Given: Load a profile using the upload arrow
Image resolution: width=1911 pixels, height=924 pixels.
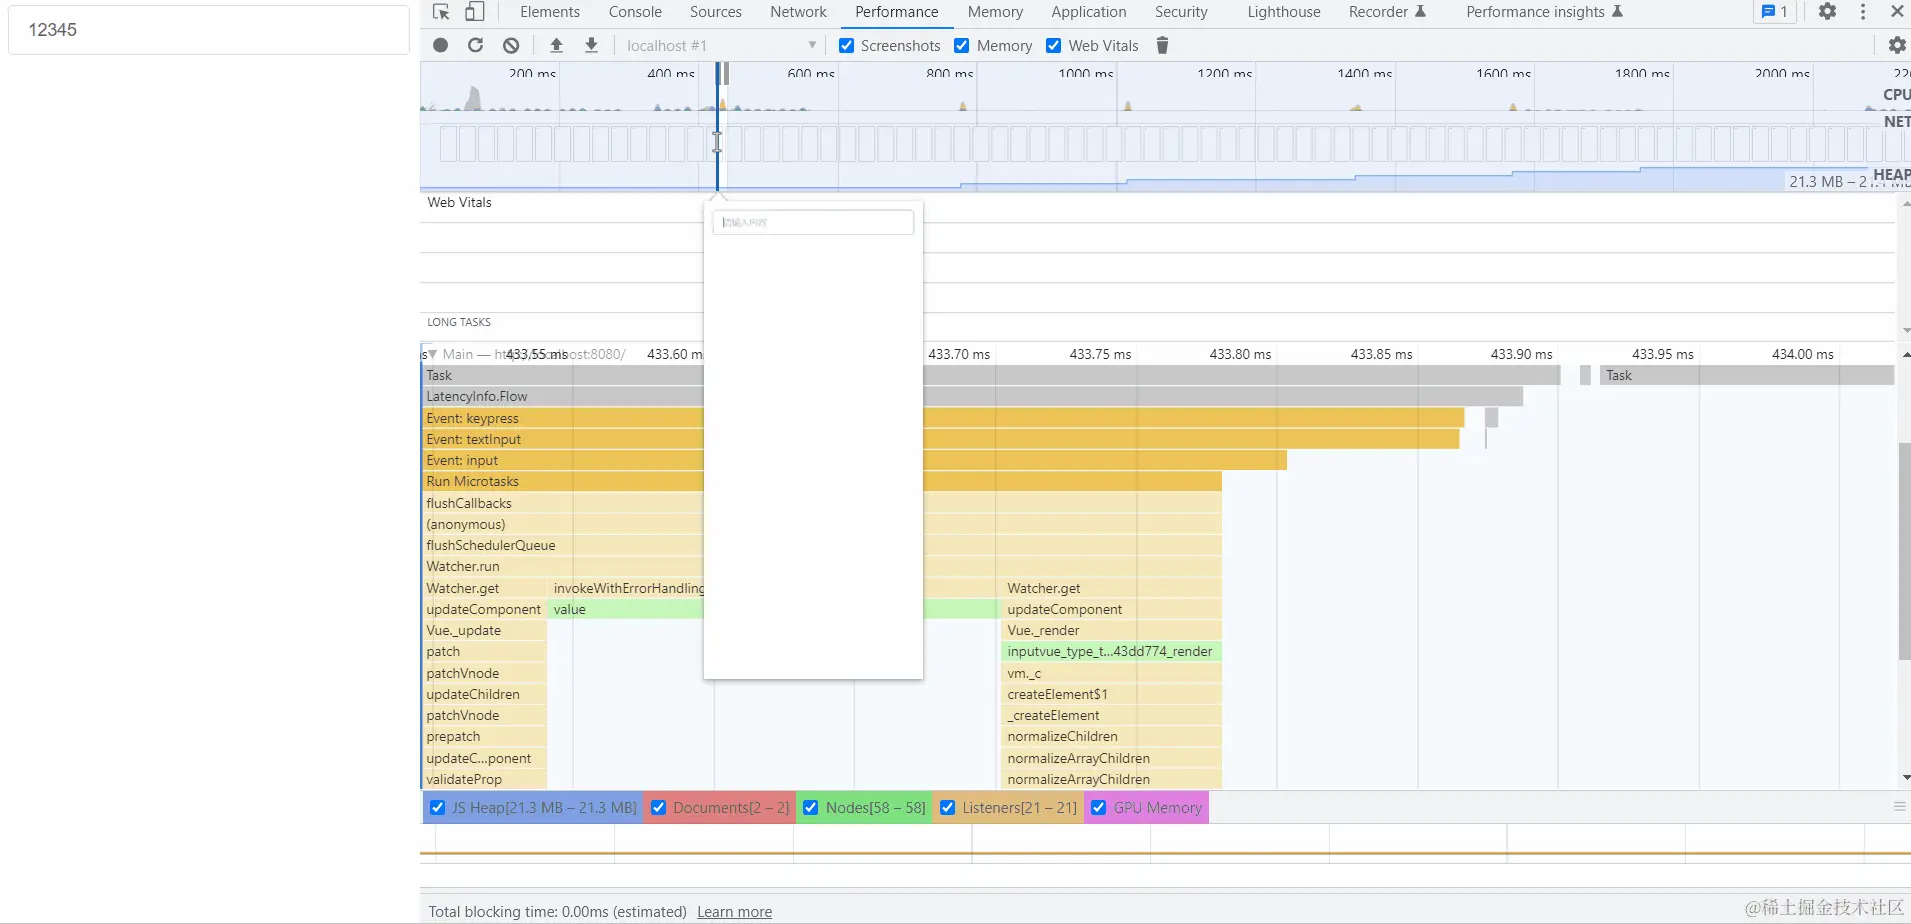Looking at the screenshot, I should [557, 45].
